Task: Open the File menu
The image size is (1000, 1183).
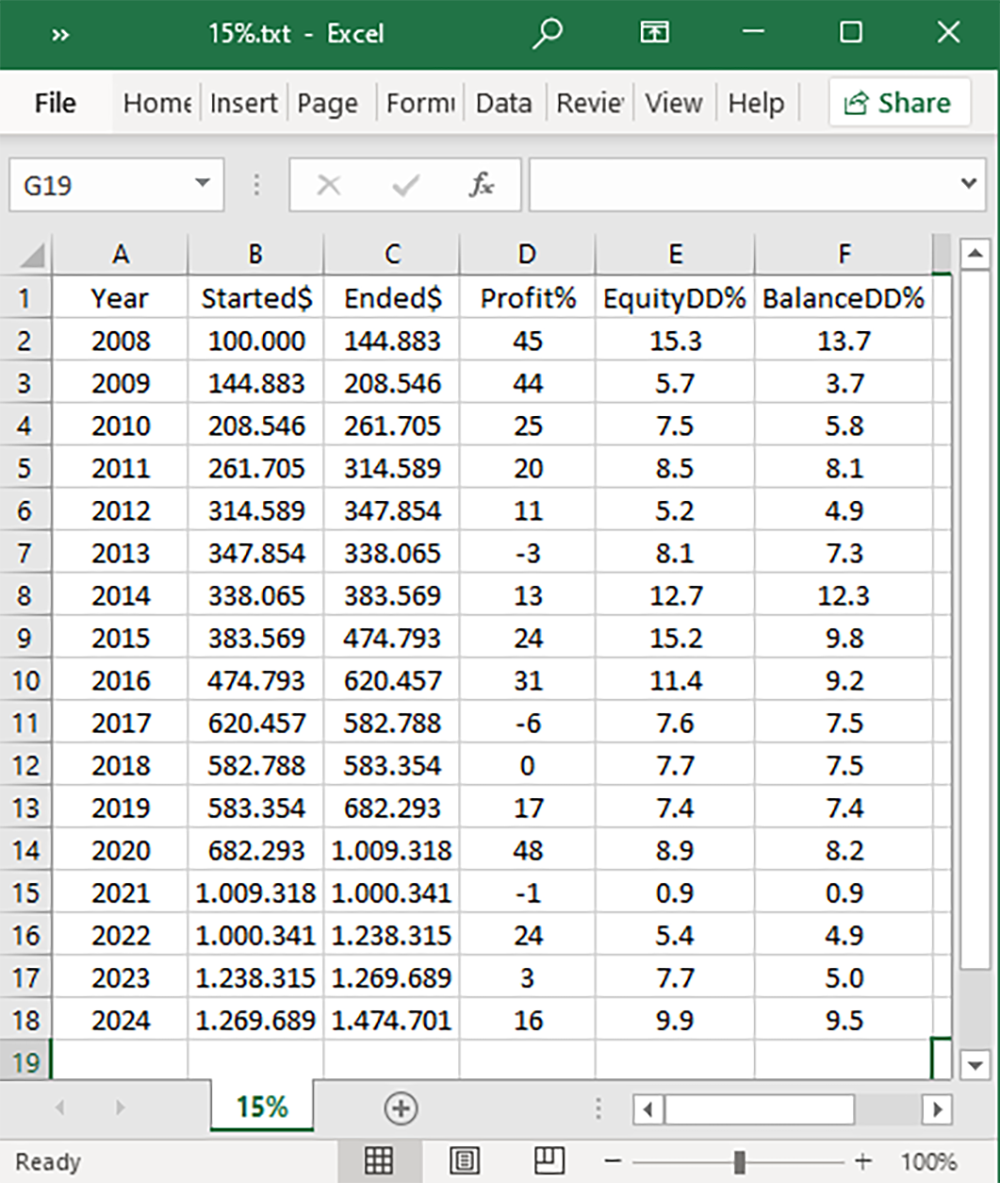Action: 55,103
